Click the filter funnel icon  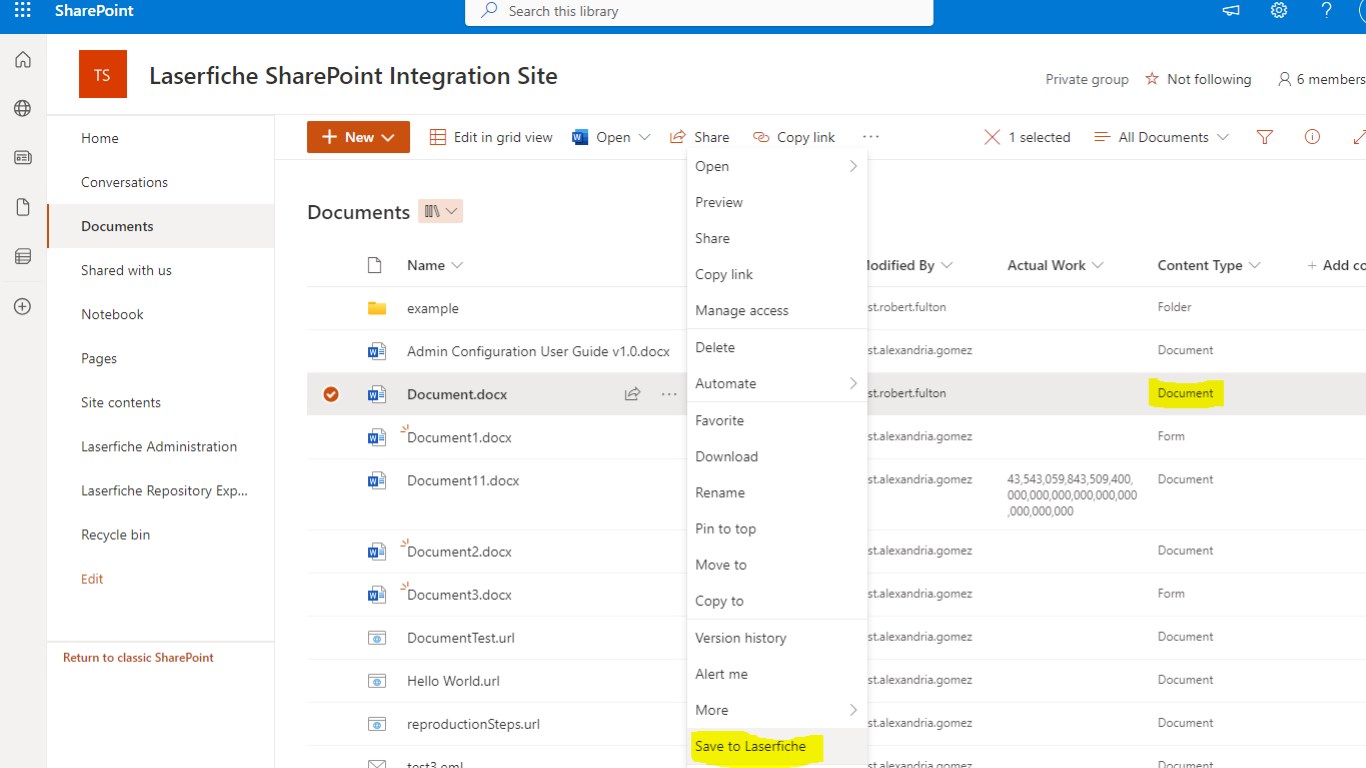click(x=1265, y=137)
